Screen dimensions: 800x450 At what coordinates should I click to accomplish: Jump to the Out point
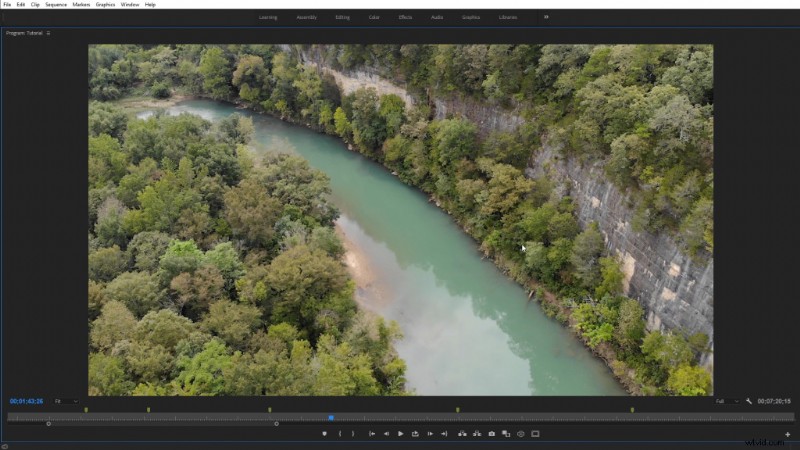444,434
